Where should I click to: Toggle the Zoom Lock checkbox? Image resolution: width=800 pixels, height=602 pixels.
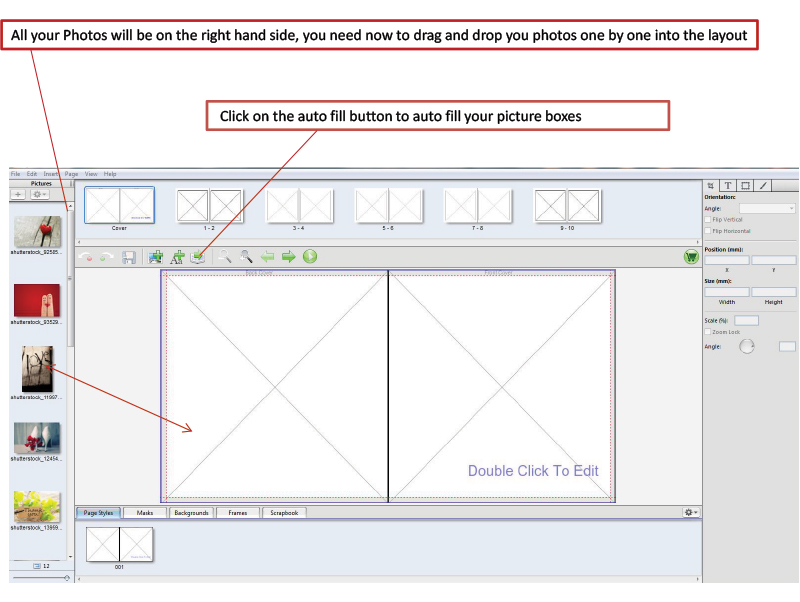708,331
